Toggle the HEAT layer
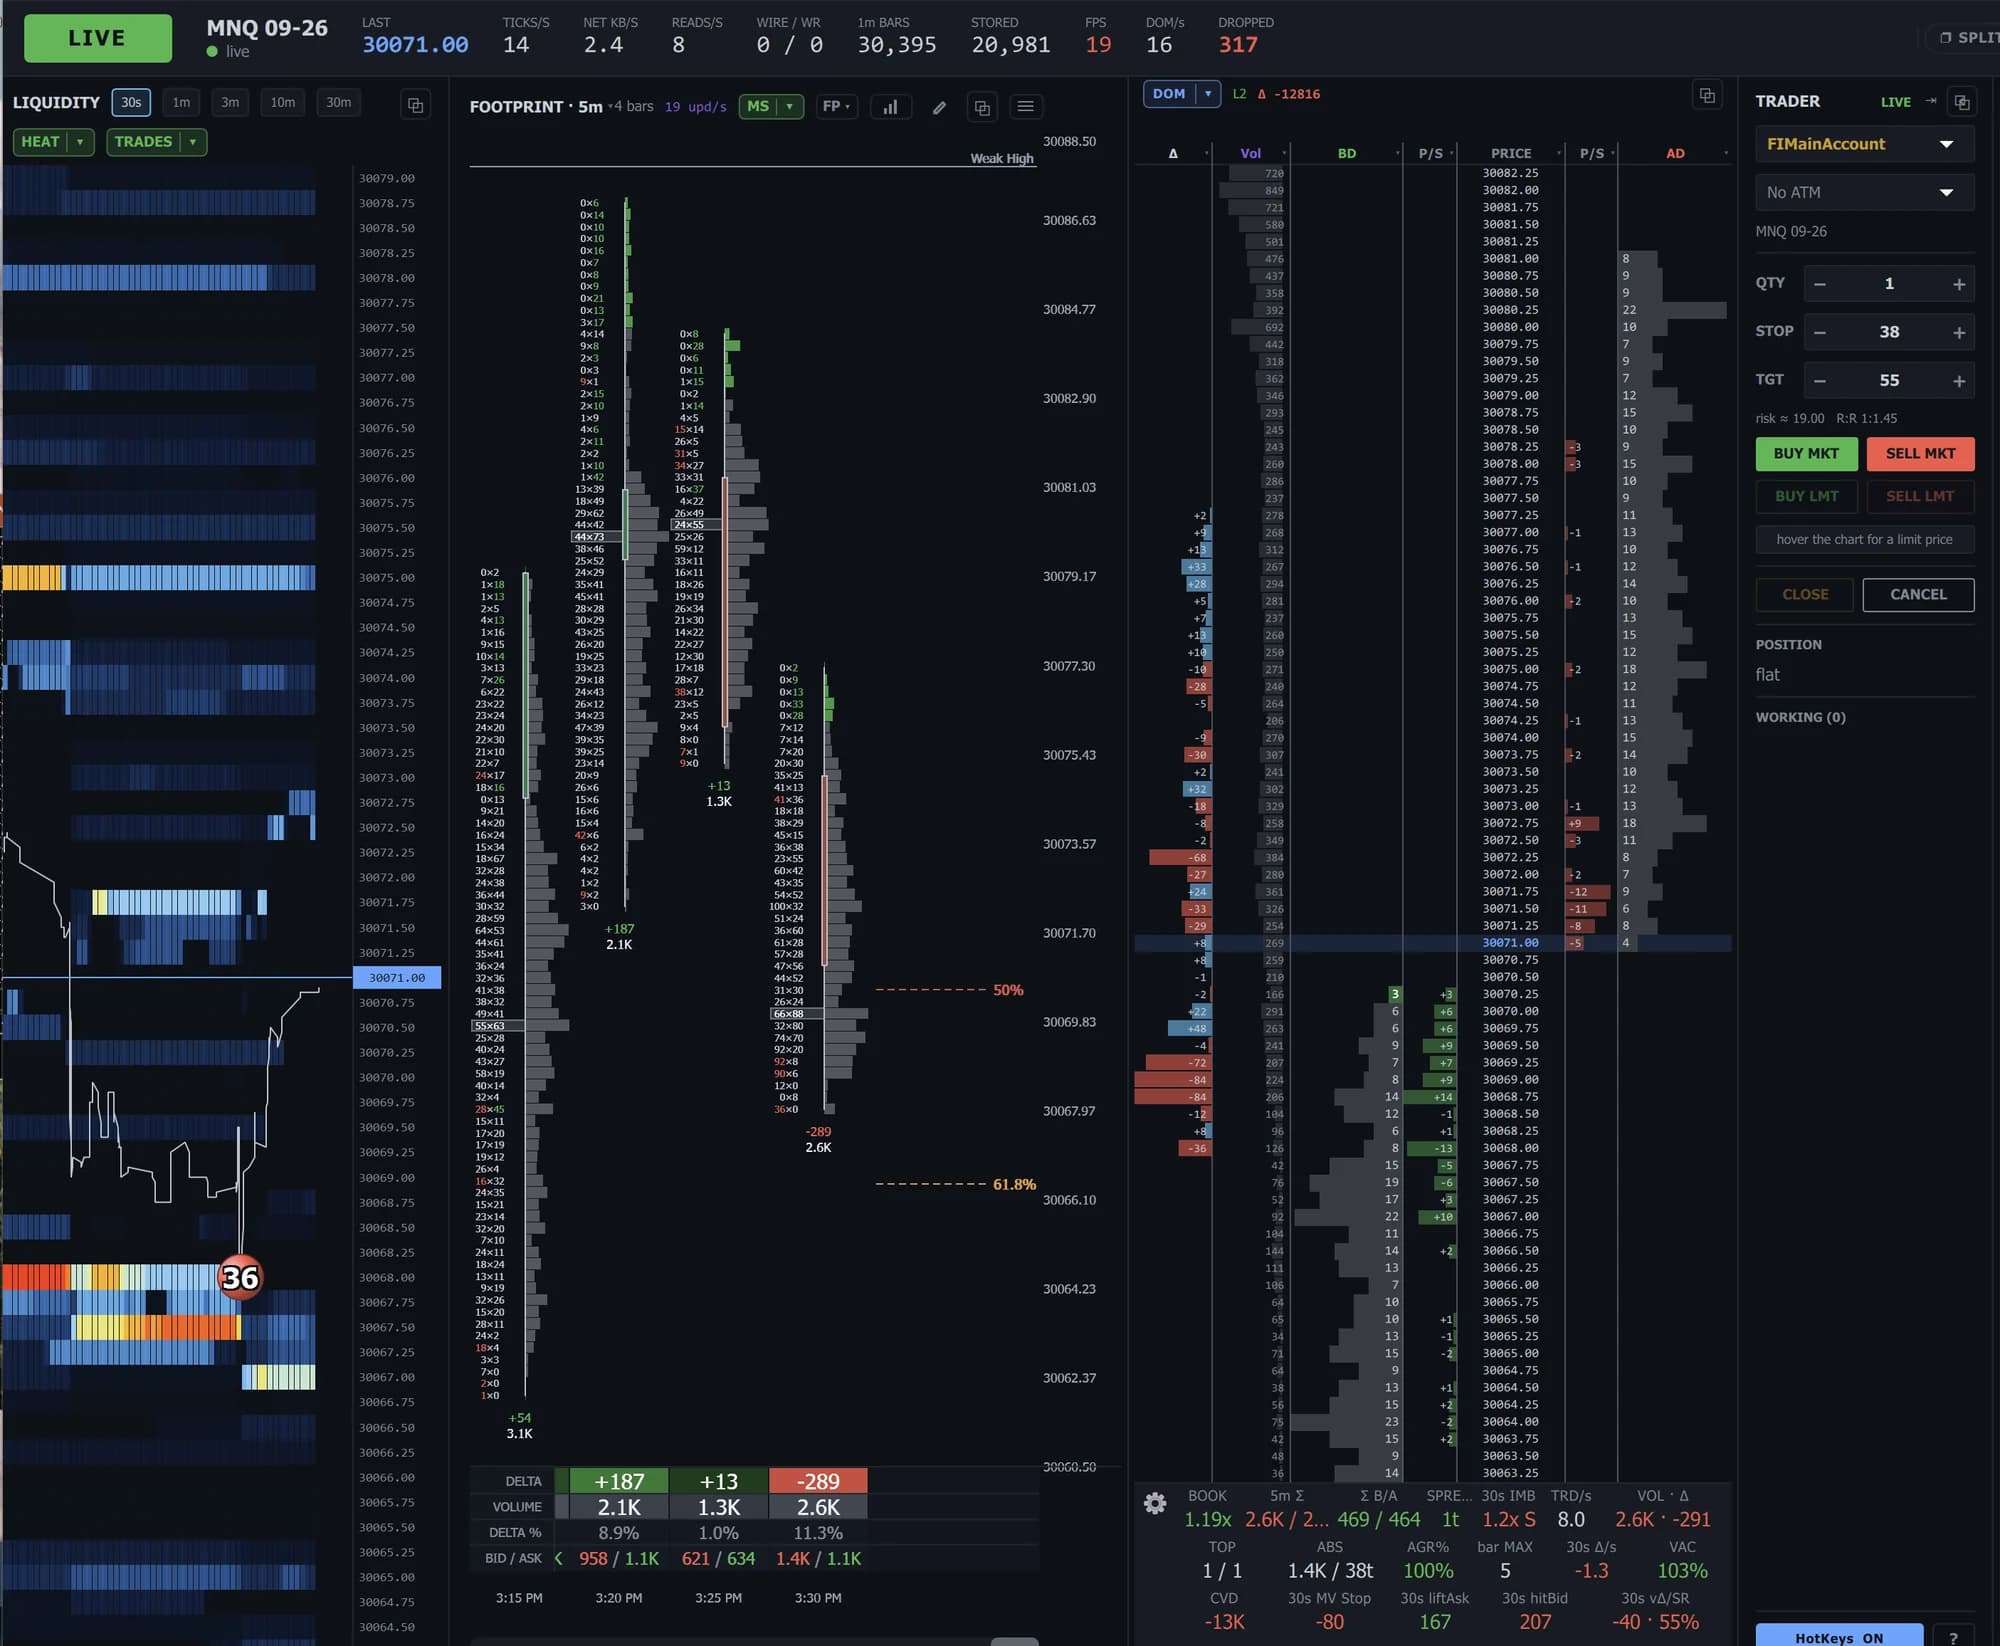Screen dimensions: 2000x1646 (x=41, y=142)
